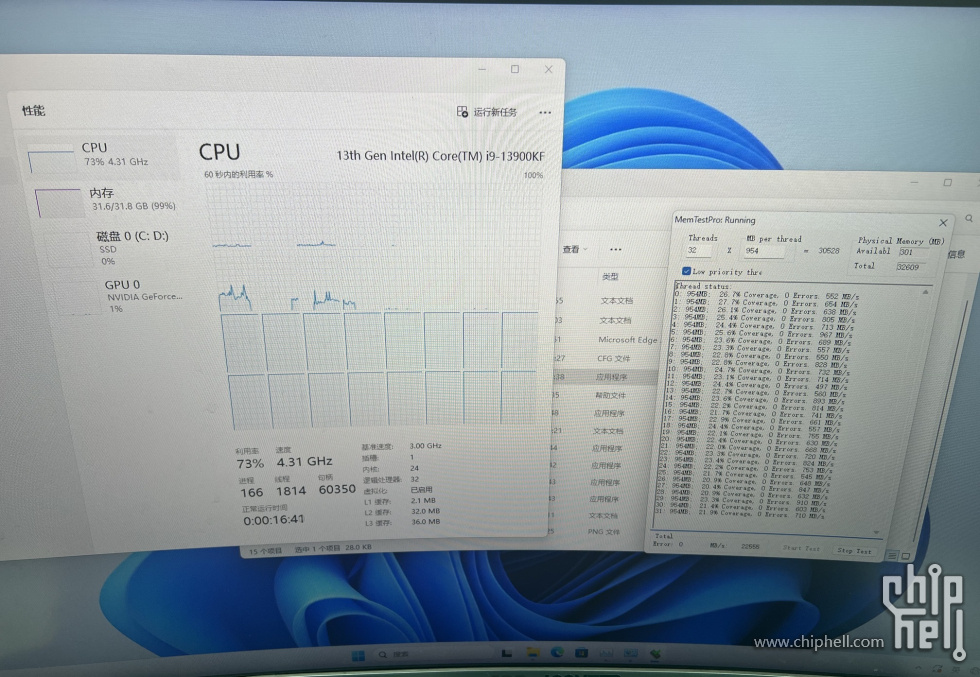Click the 性能 page heading in Task Manager
The height and width of the screenshot is (677, 980).
[x=34, y=111]
